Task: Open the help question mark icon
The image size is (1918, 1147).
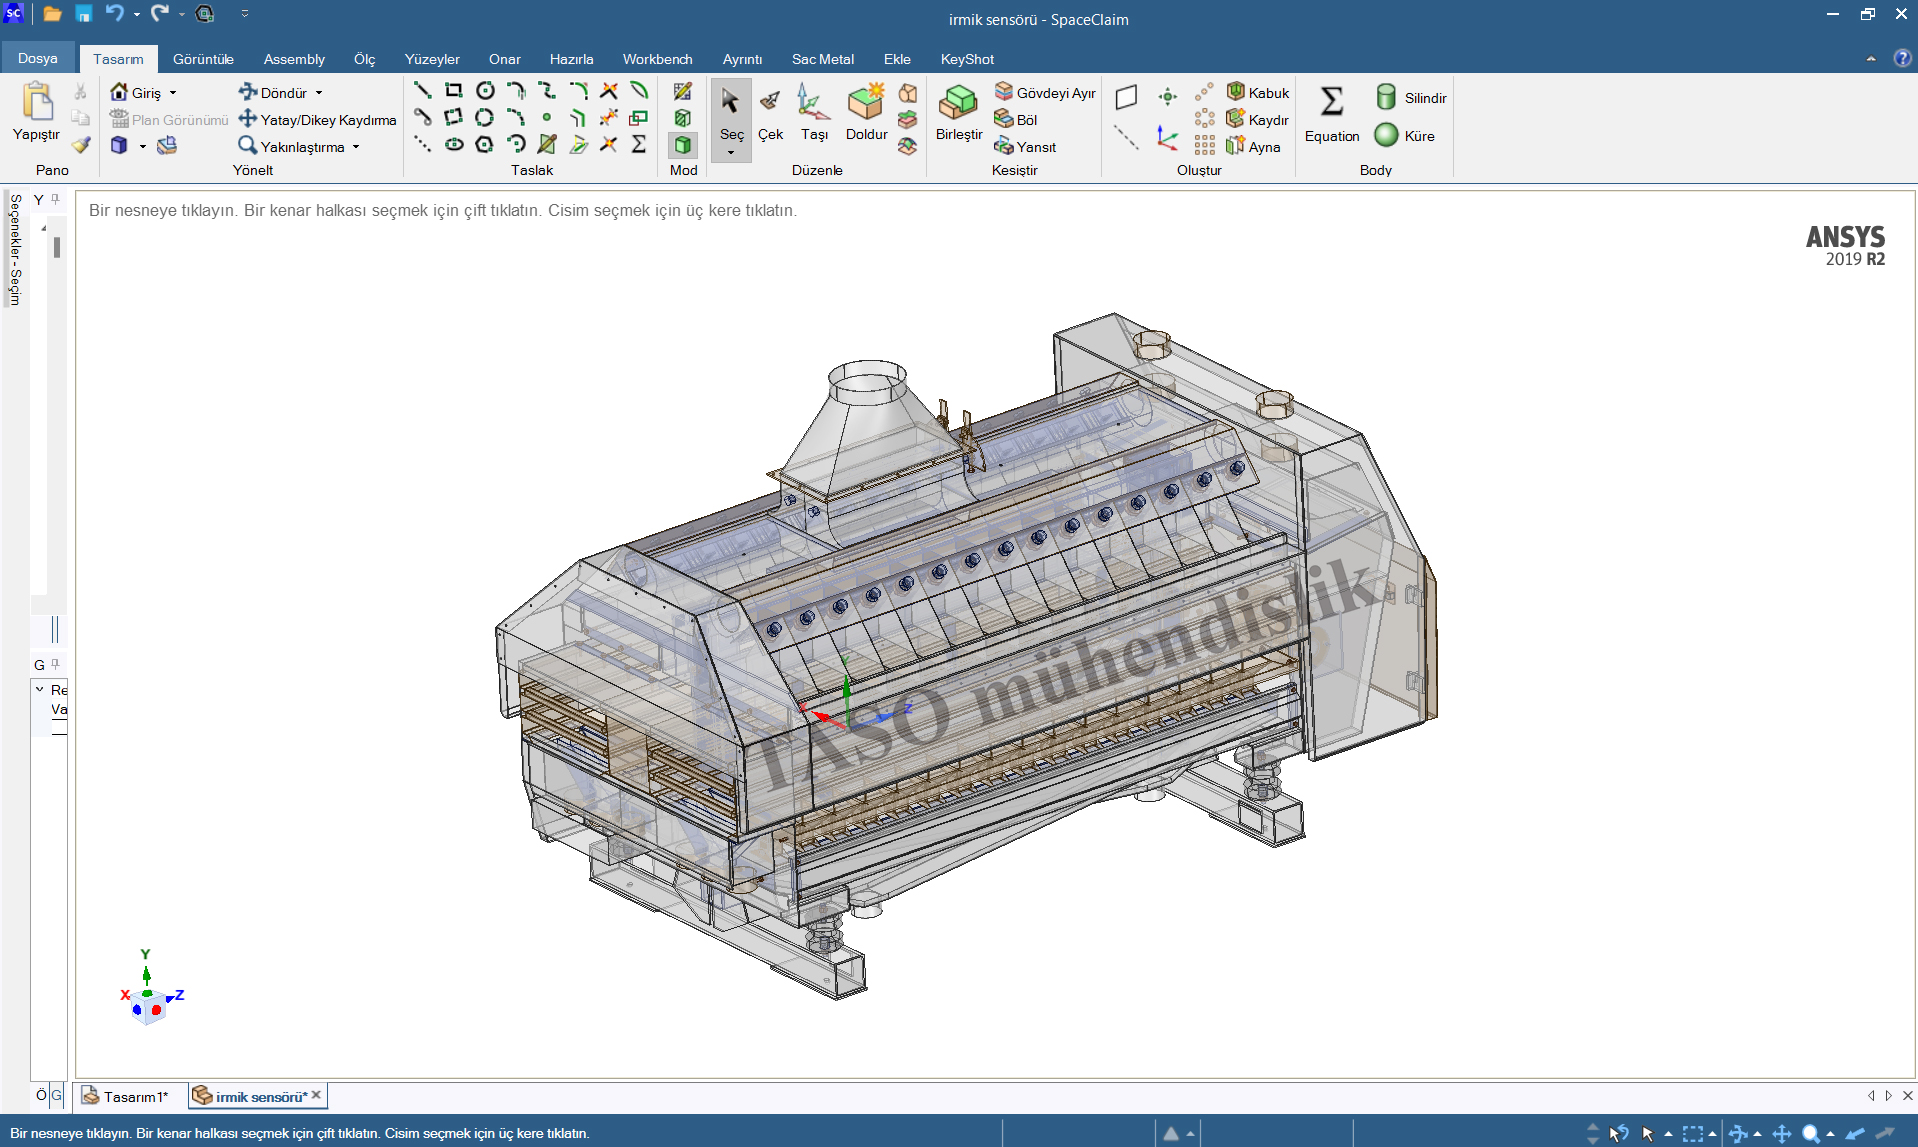Action: coord(1902,58)
